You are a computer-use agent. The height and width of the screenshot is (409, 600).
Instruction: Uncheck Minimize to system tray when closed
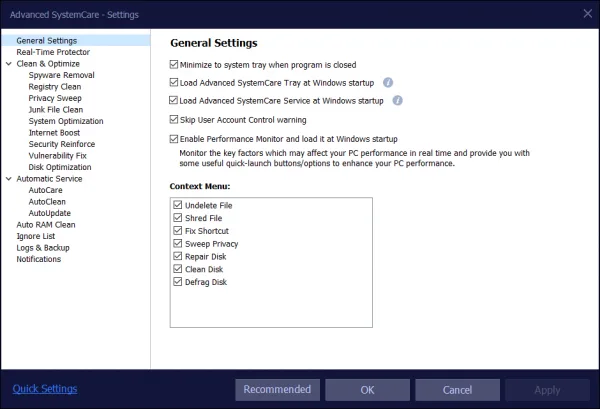(x=174, y=65)
